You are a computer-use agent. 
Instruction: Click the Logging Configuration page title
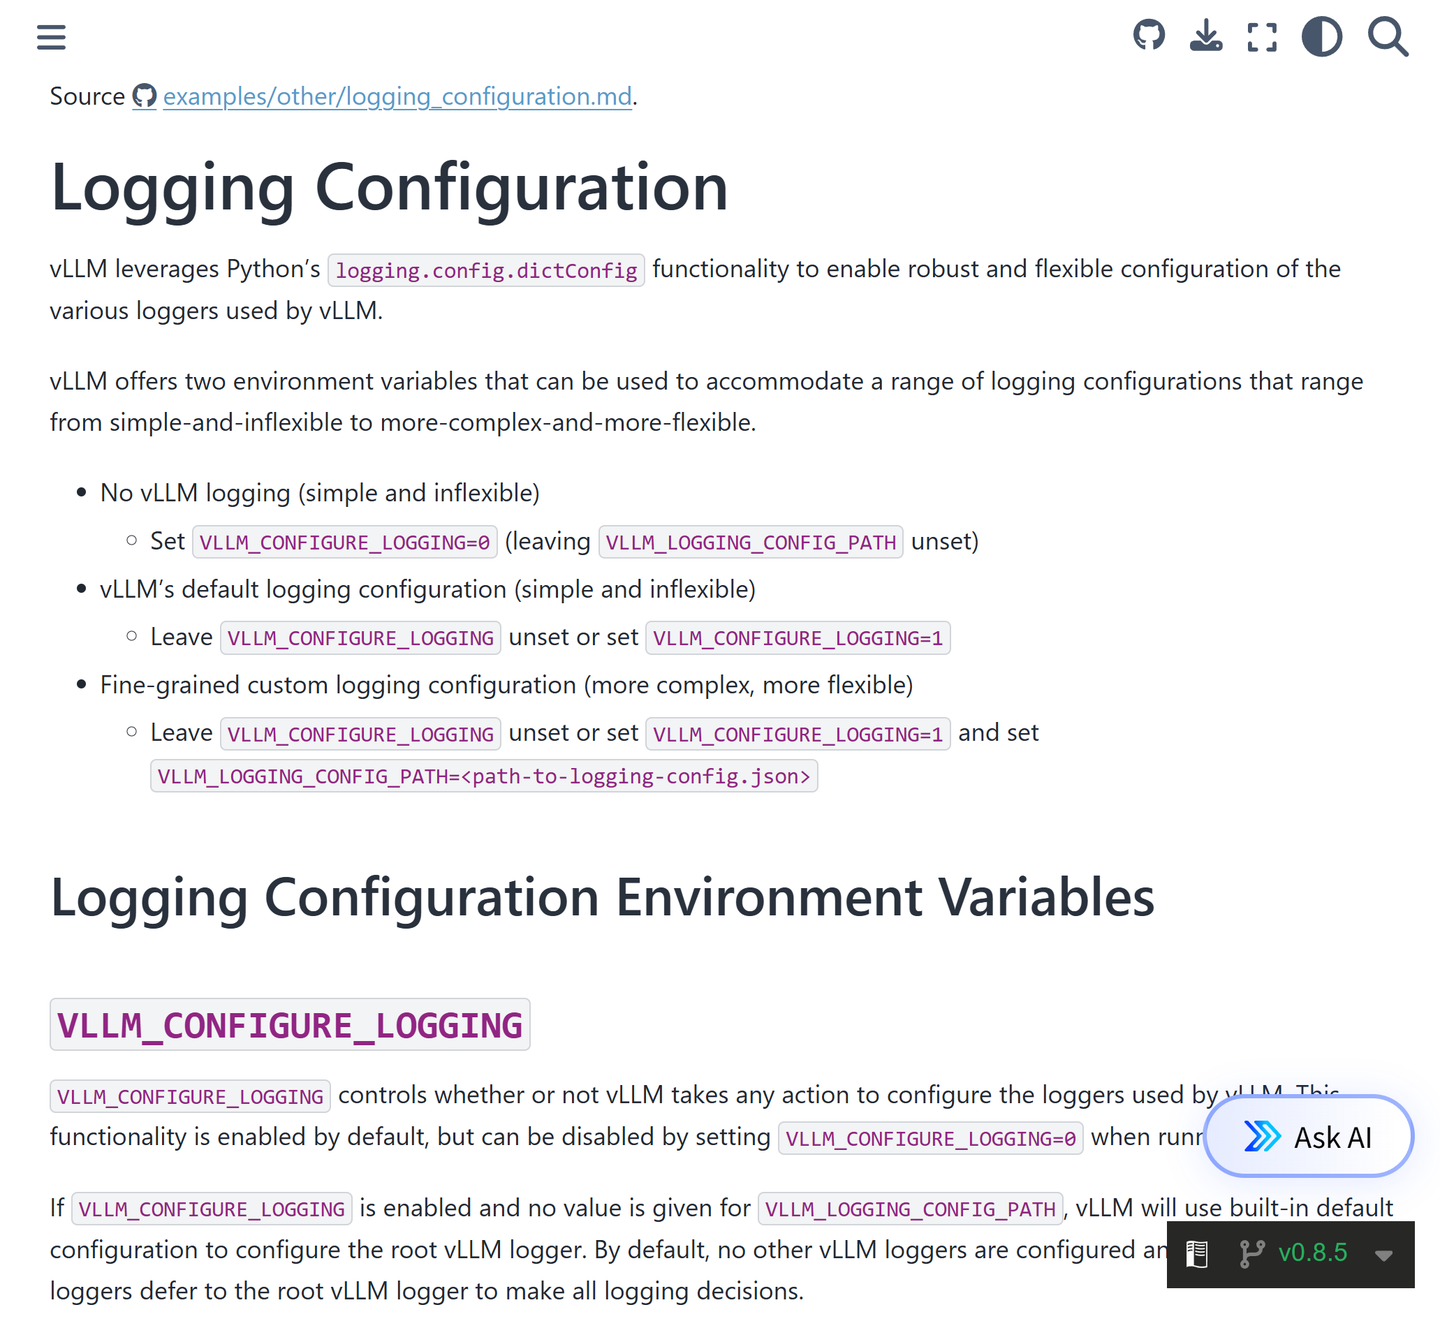tap(389, 188)
